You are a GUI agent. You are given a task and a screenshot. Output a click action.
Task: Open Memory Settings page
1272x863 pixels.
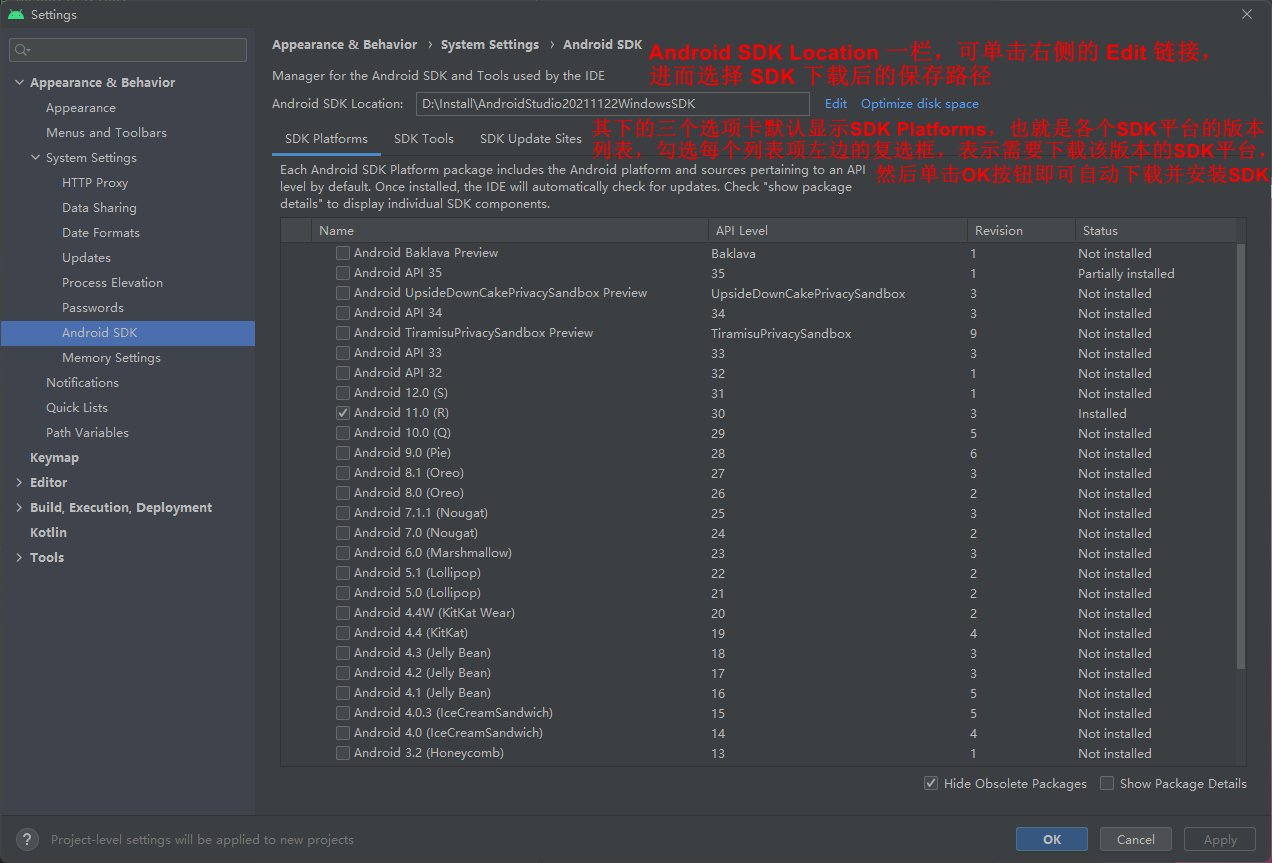pos(111,358)
